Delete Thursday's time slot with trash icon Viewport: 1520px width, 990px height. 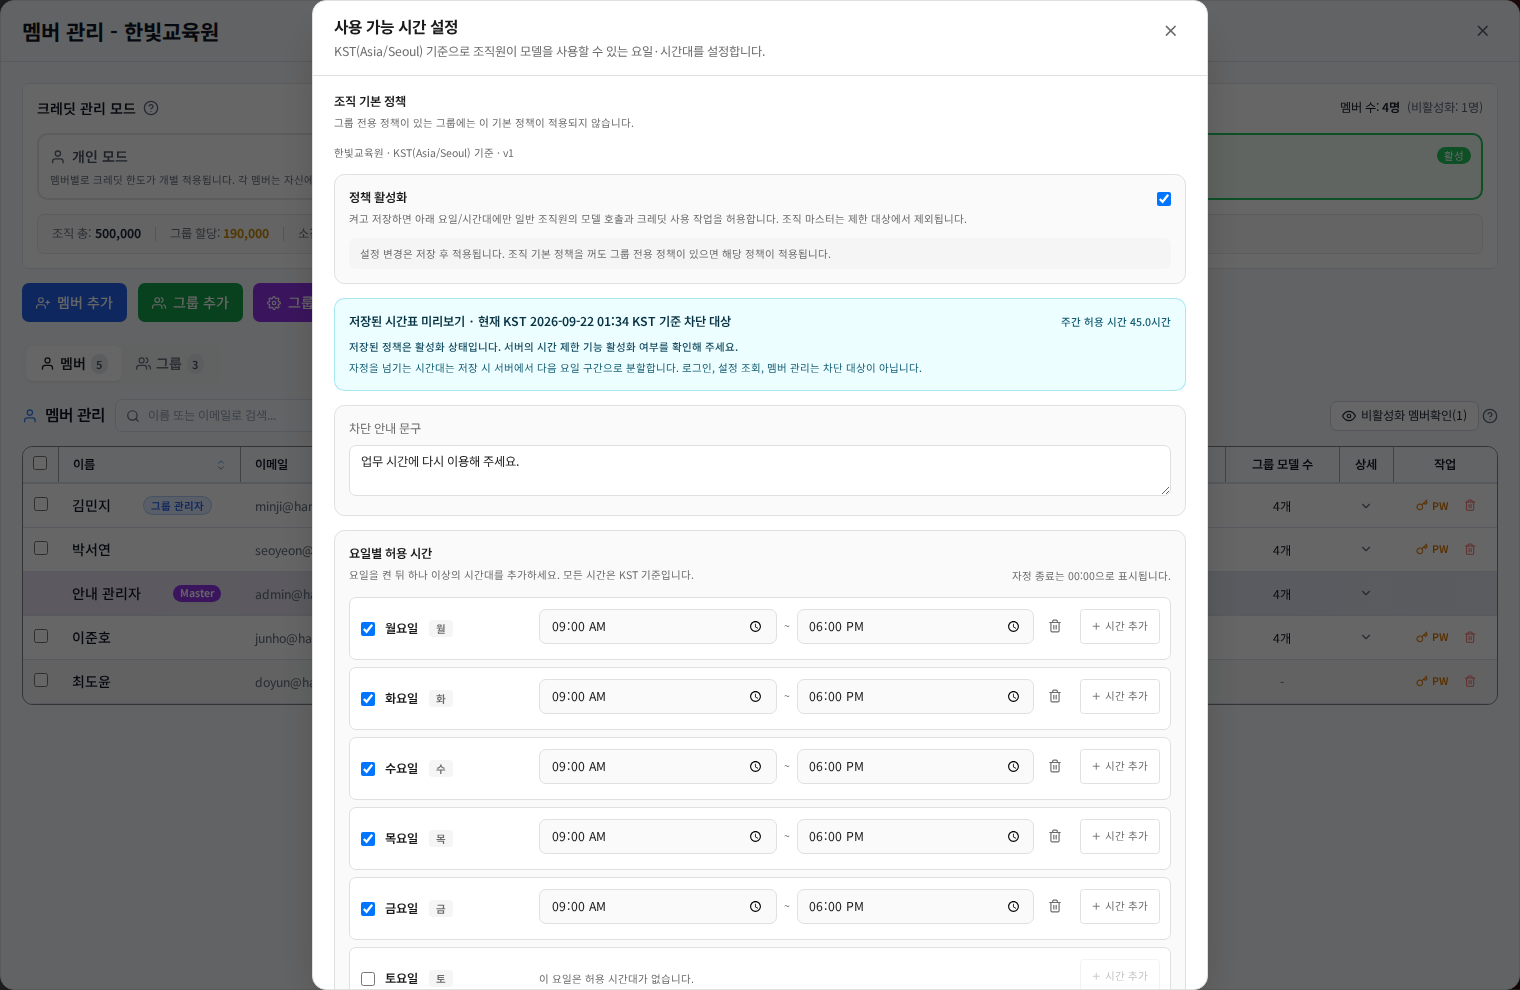[1054, 836]
